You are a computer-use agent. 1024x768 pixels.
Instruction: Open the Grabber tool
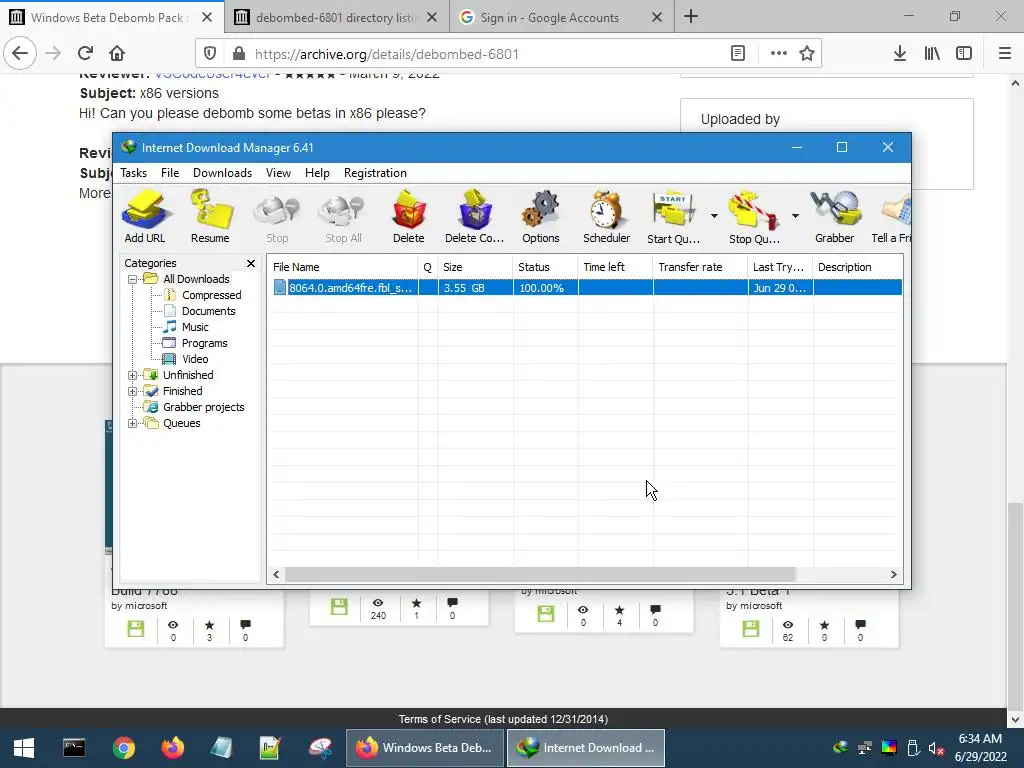click(835, 217)
